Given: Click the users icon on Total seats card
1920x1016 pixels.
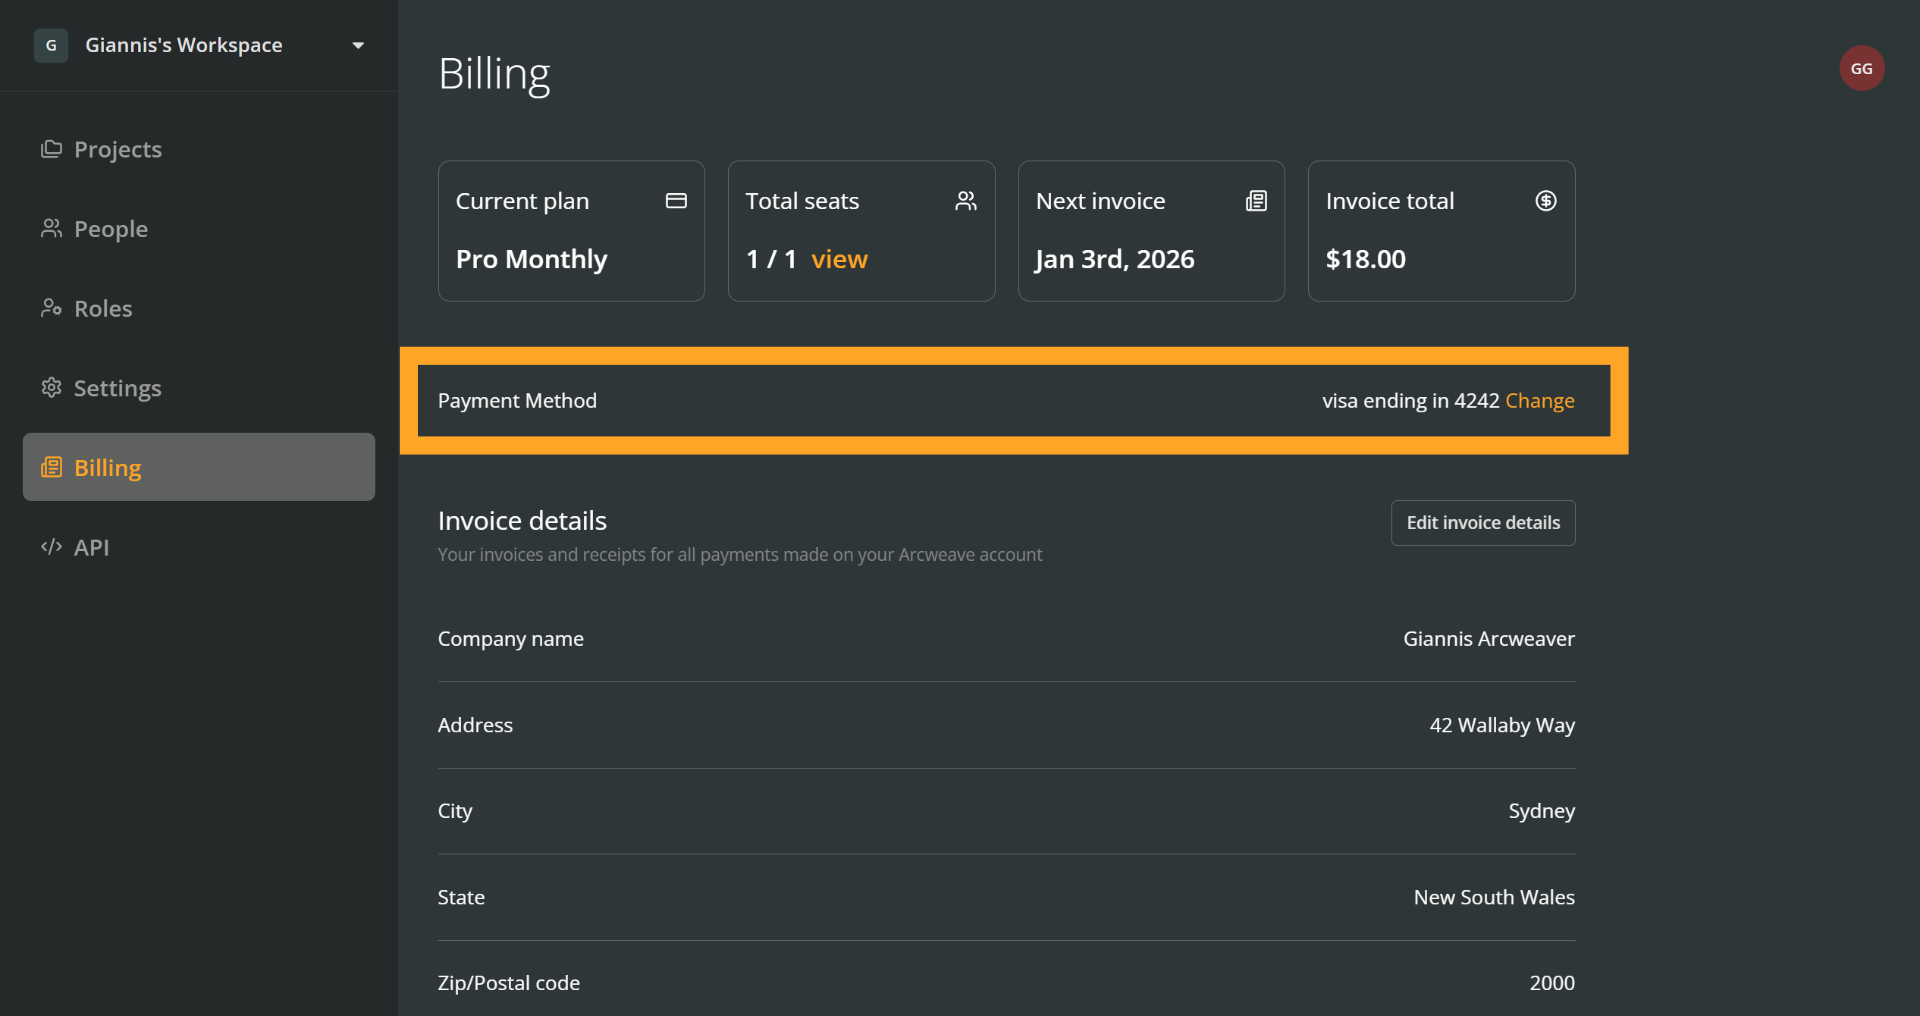Looking at the screenshot, I should 965,201.
